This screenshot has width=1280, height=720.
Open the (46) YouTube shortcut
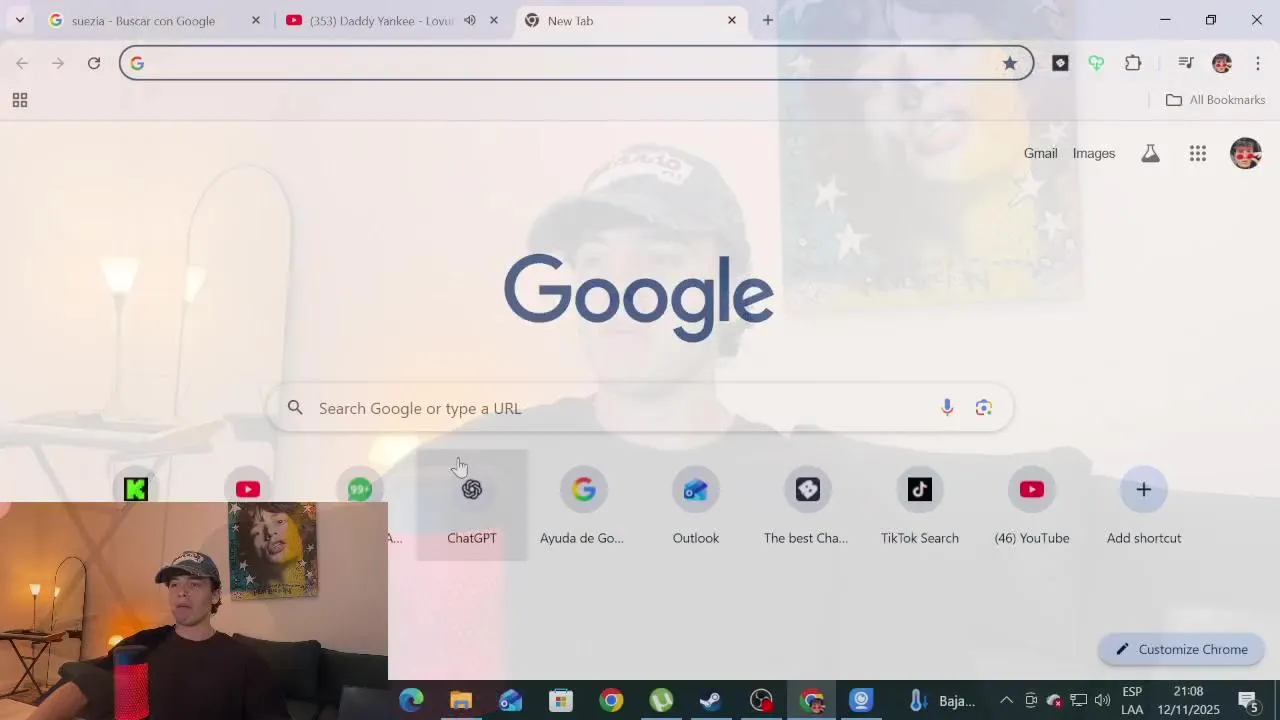coord(1032,505)
